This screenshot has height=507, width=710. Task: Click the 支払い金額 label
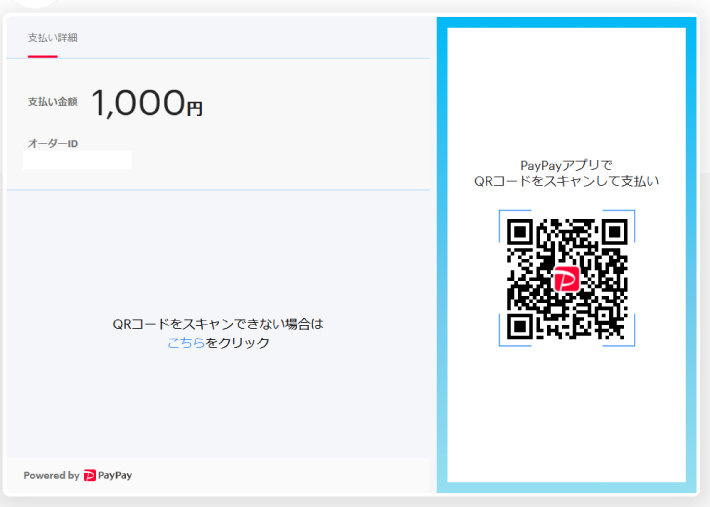(53, 102)
